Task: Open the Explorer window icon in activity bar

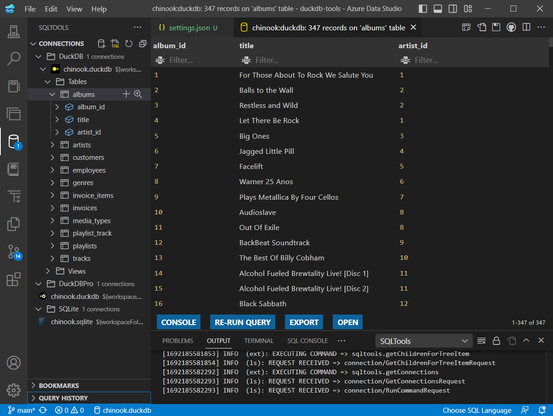Action: coord(13,114)
